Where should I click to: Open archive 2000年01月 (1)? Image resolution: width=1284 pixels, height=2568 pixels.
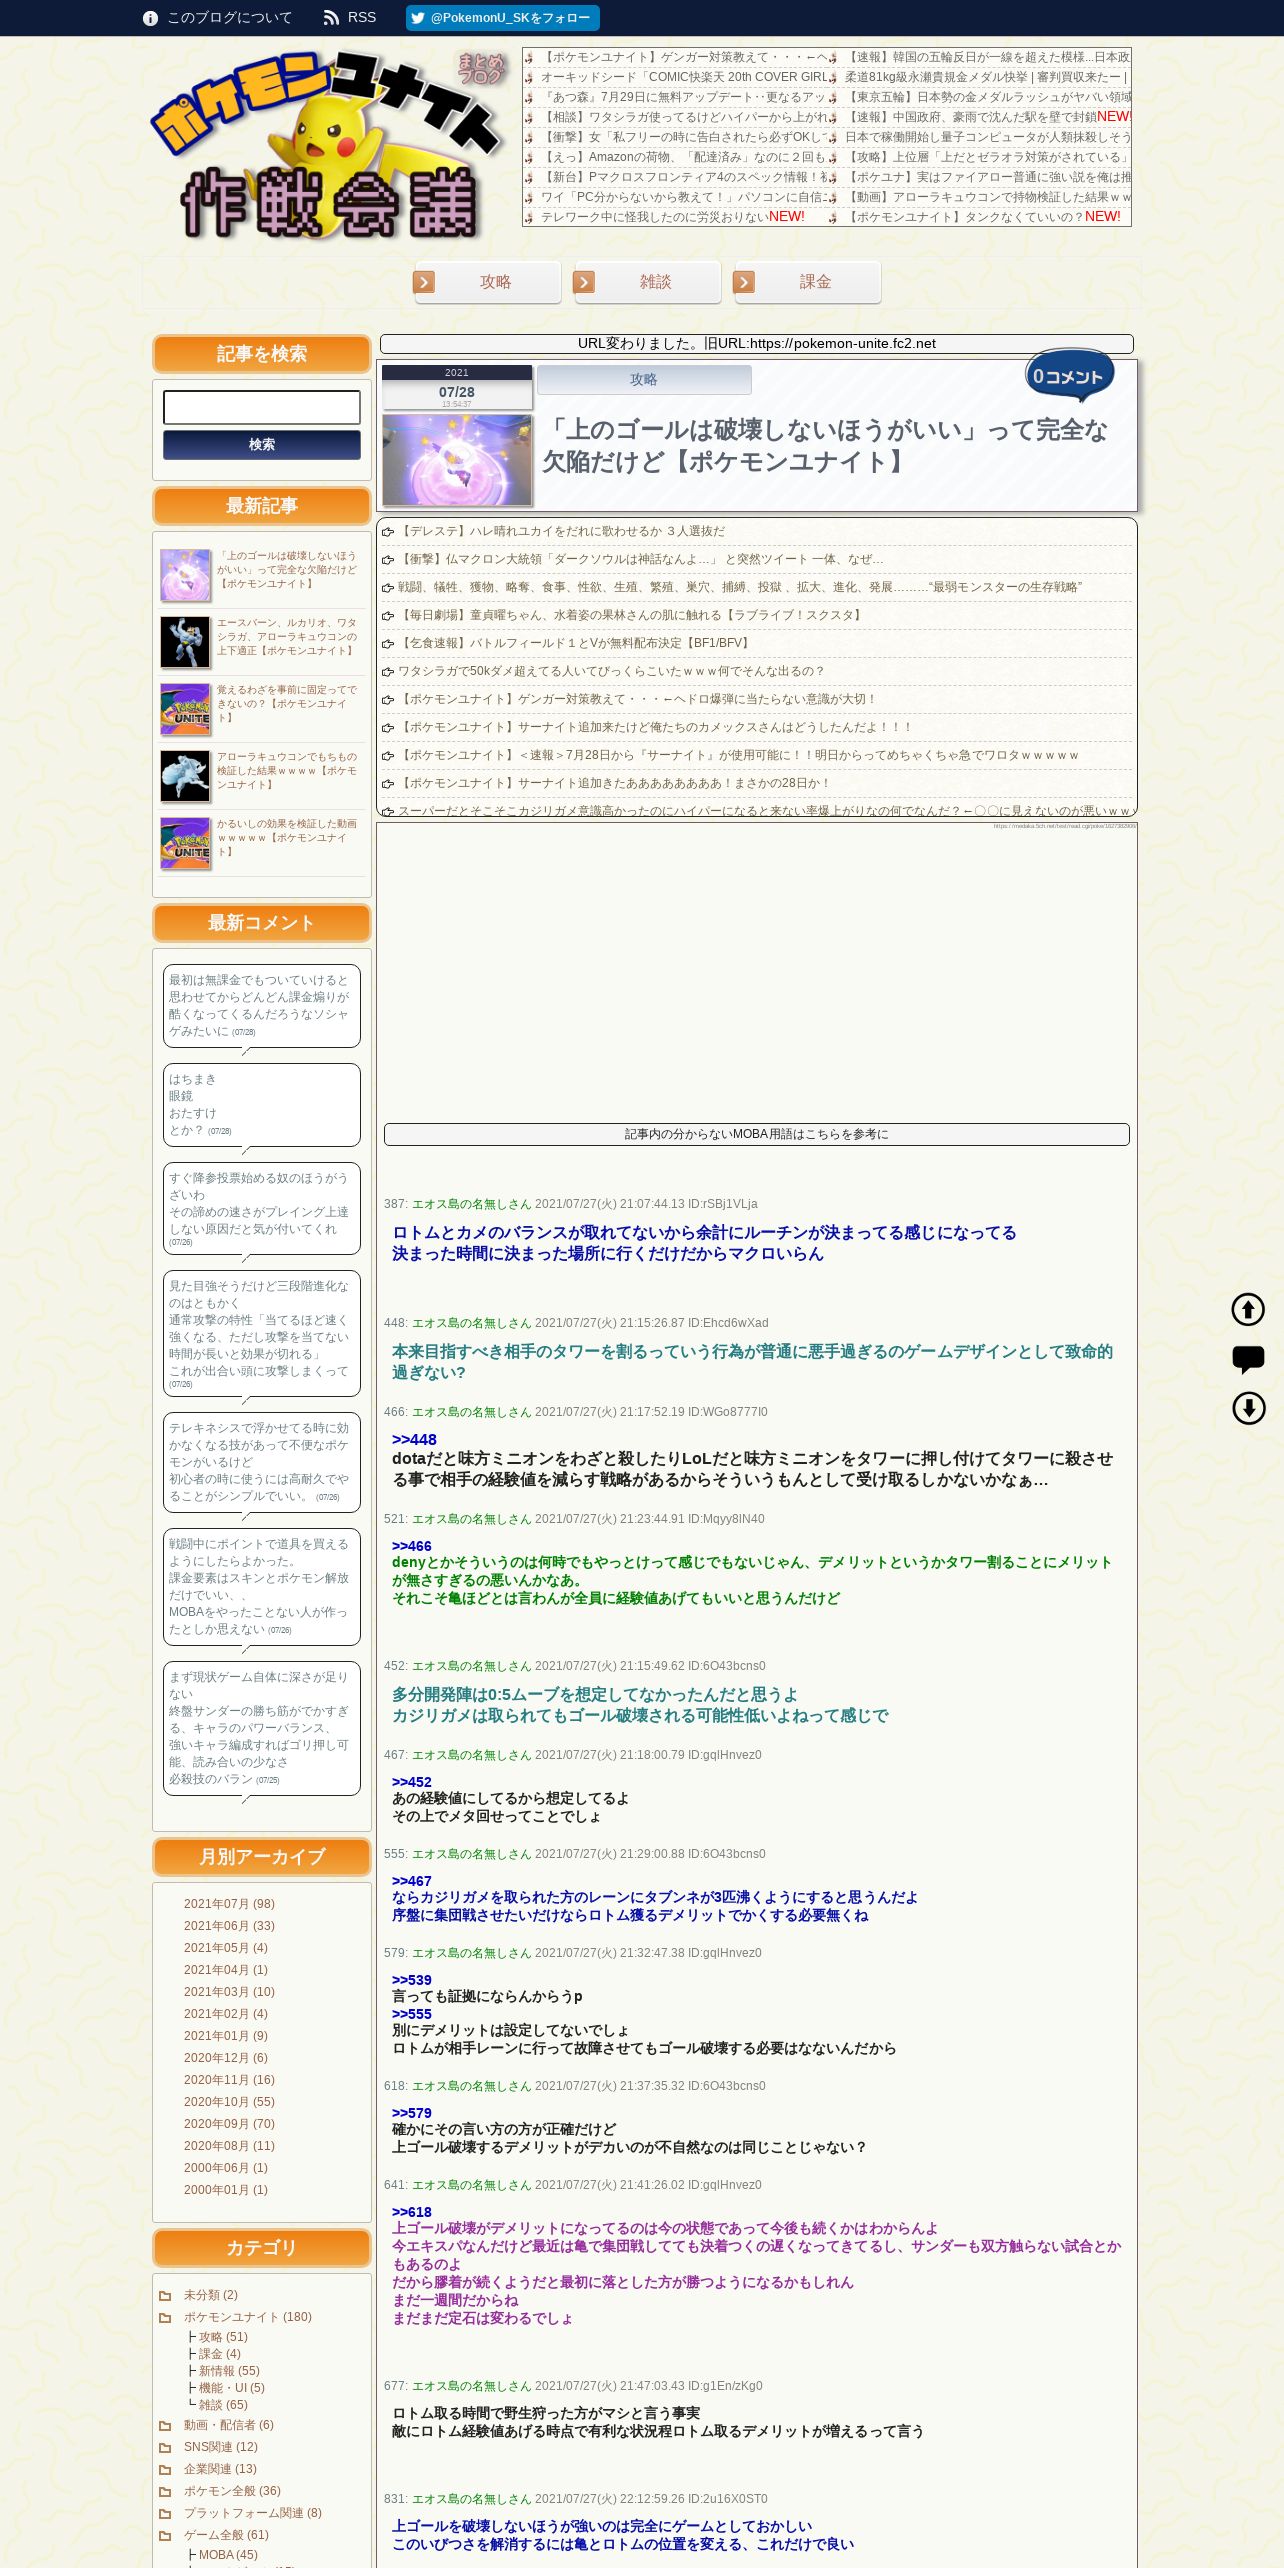coord(226,2190)
